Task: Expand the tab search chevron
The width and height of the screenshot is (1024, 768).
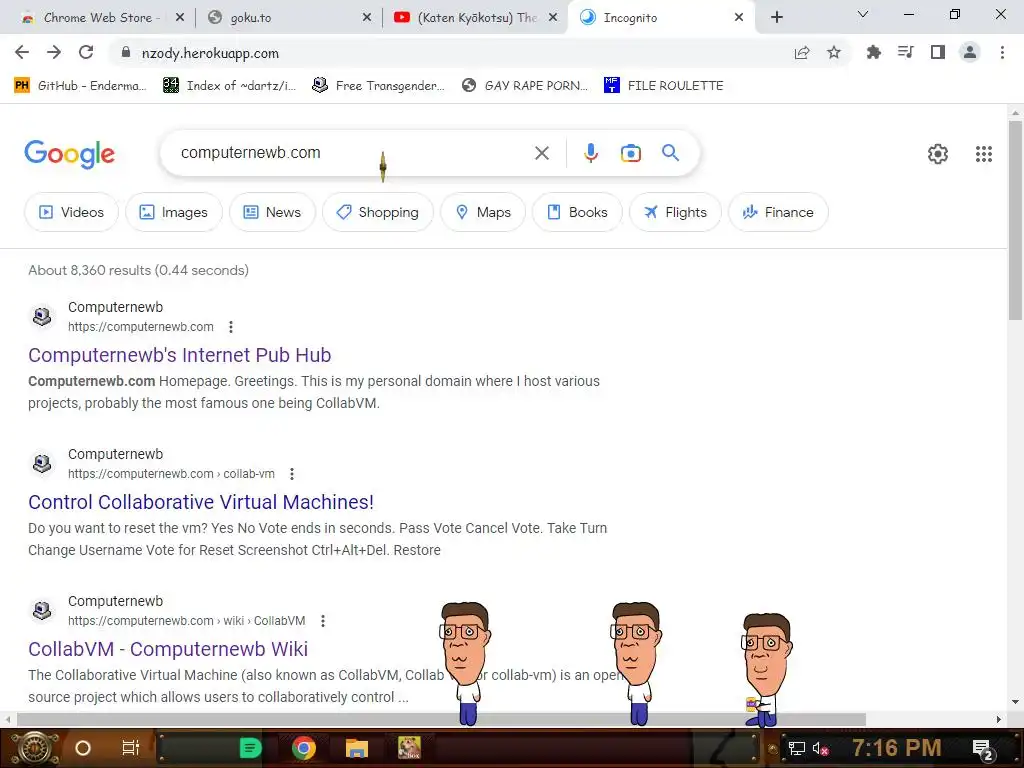Action: click(x=863, y=14)
